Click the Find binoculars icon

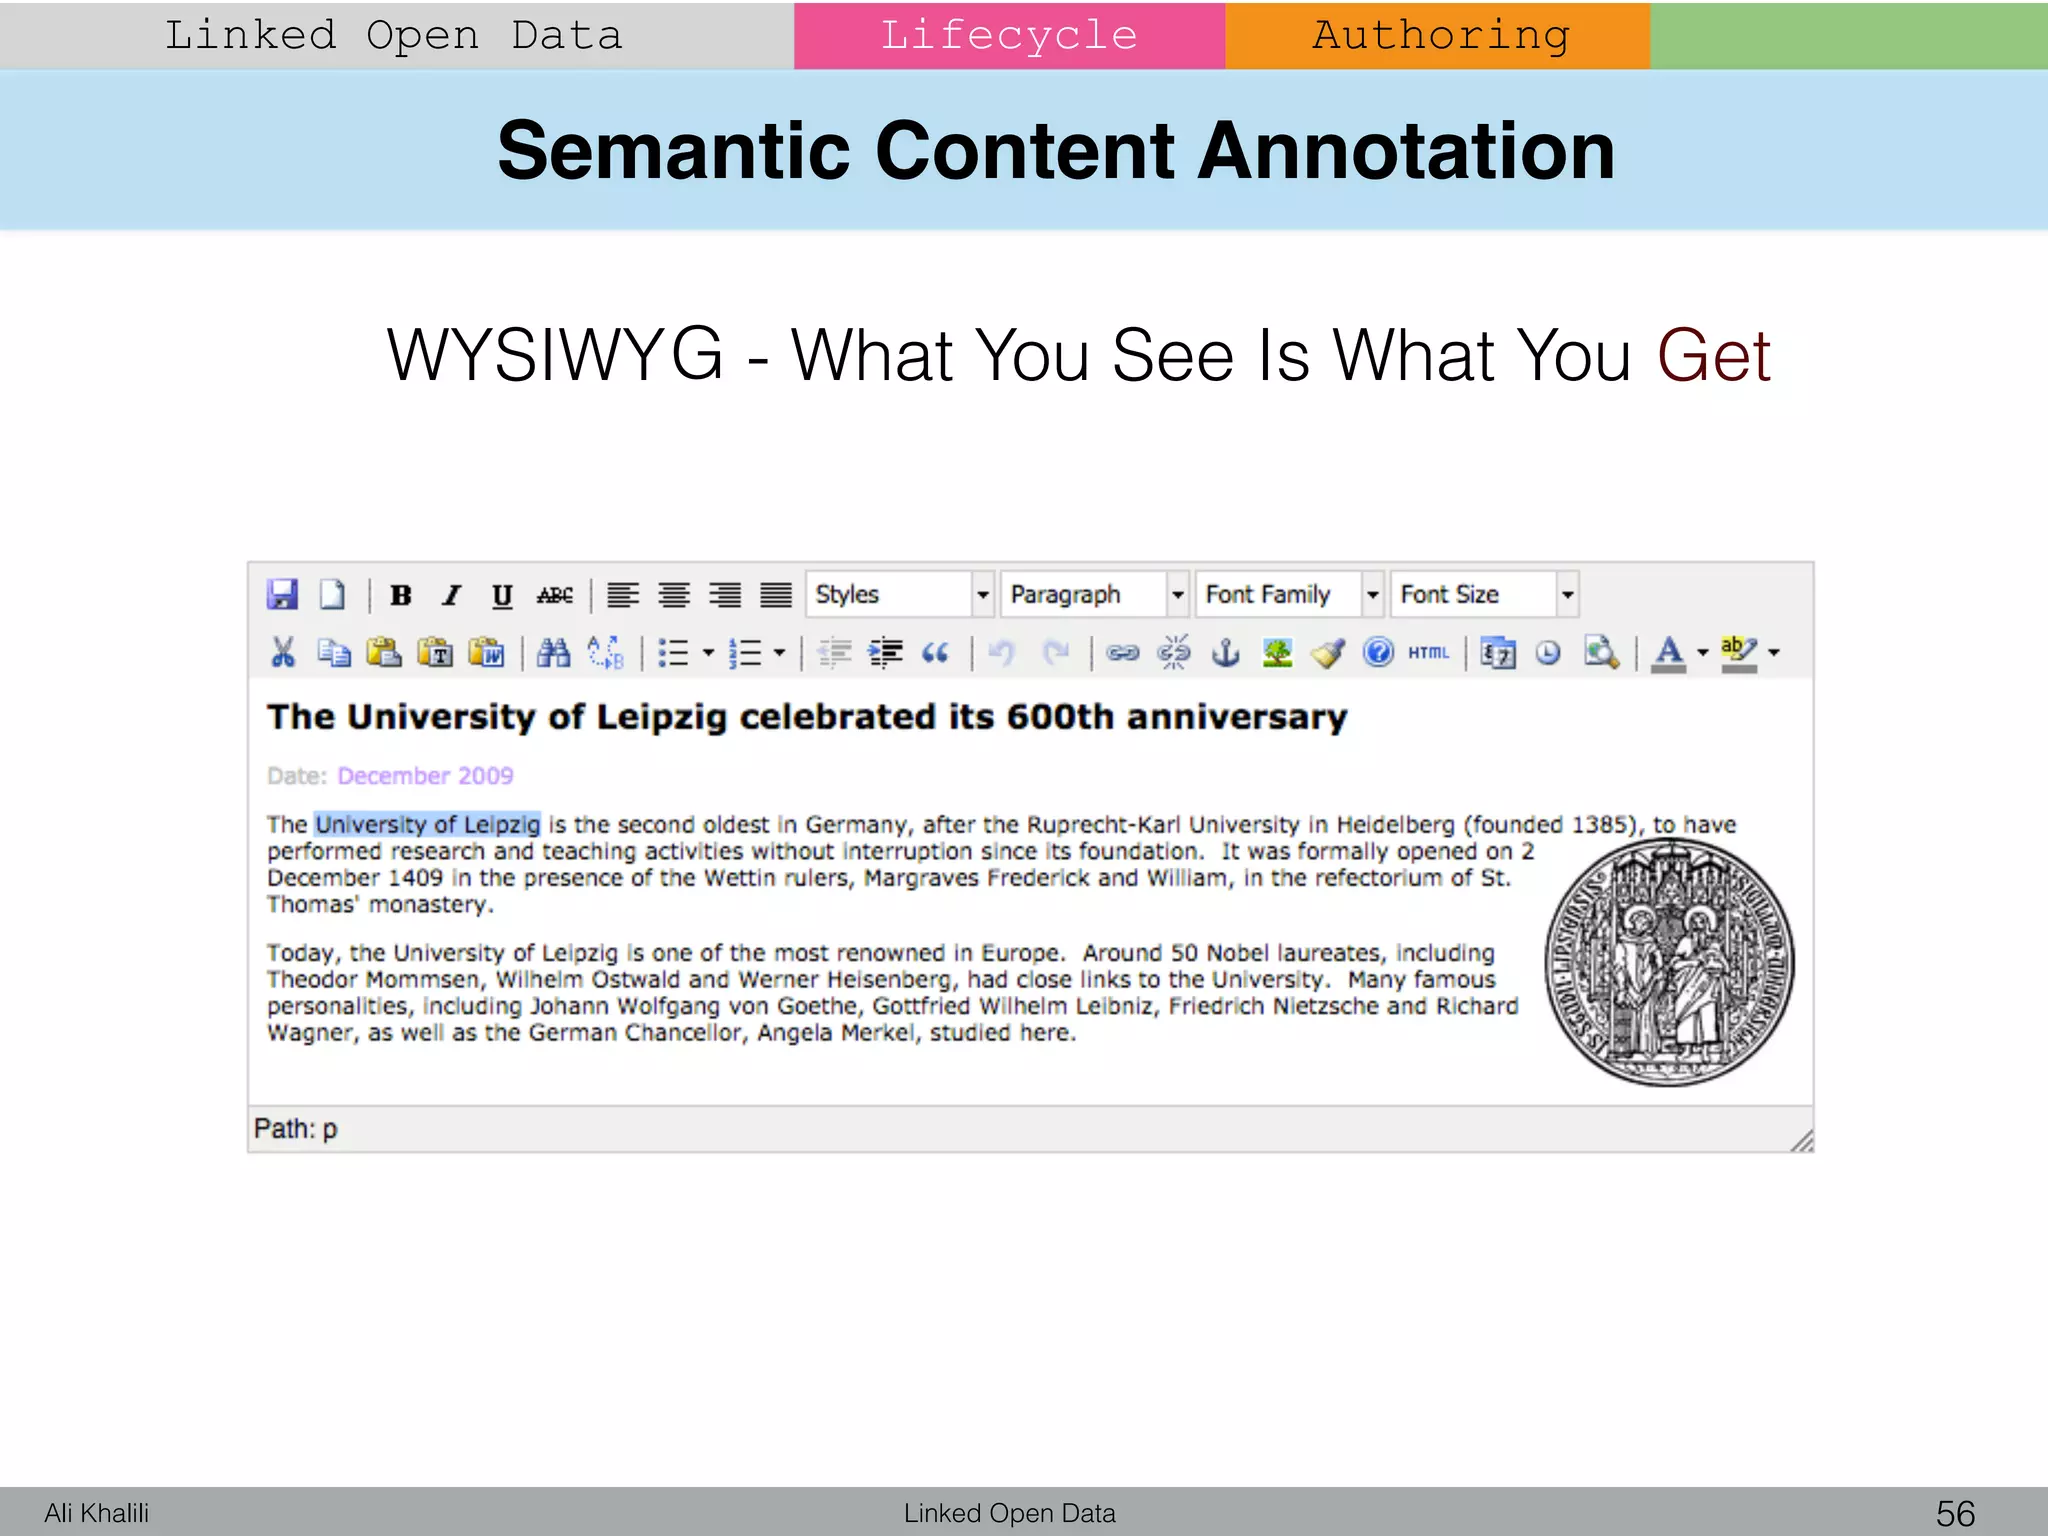[x=553, y=653]
